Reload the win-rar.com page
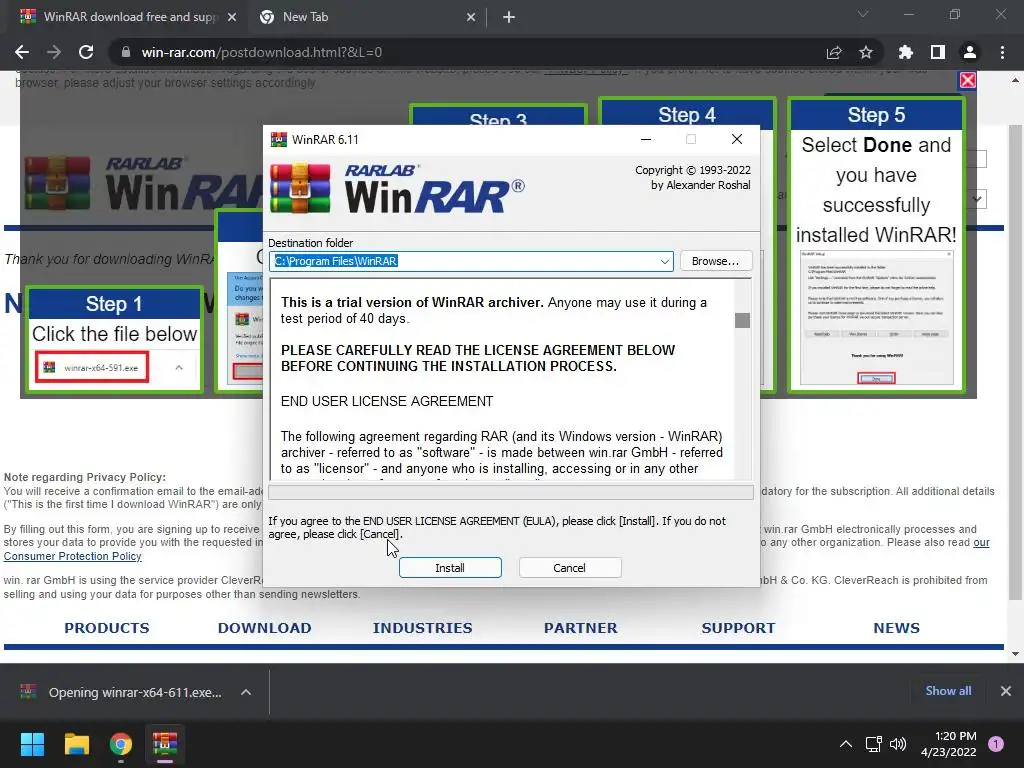Image resolution: width=1024 pixels, height=768 pixels. [86, 52]
